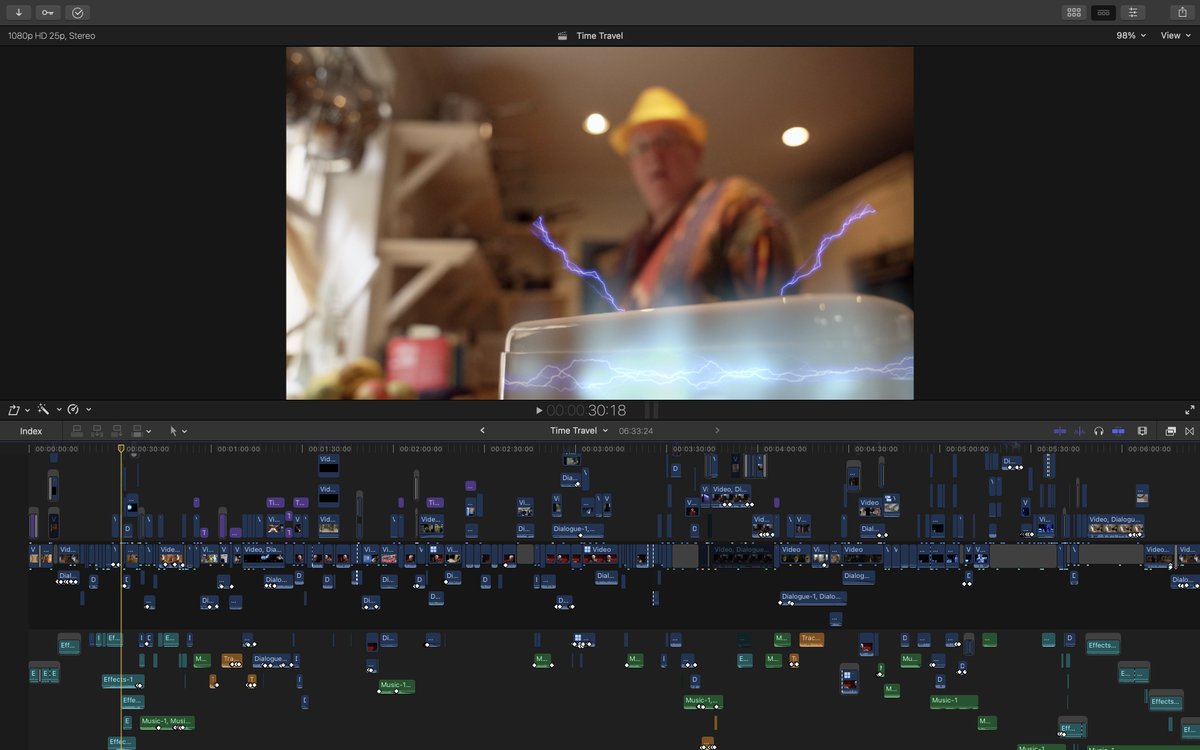The width and height of the screenshot is (1200, 750).
Task: Choose the Select arrow tool
Action: tap(173, 431)
